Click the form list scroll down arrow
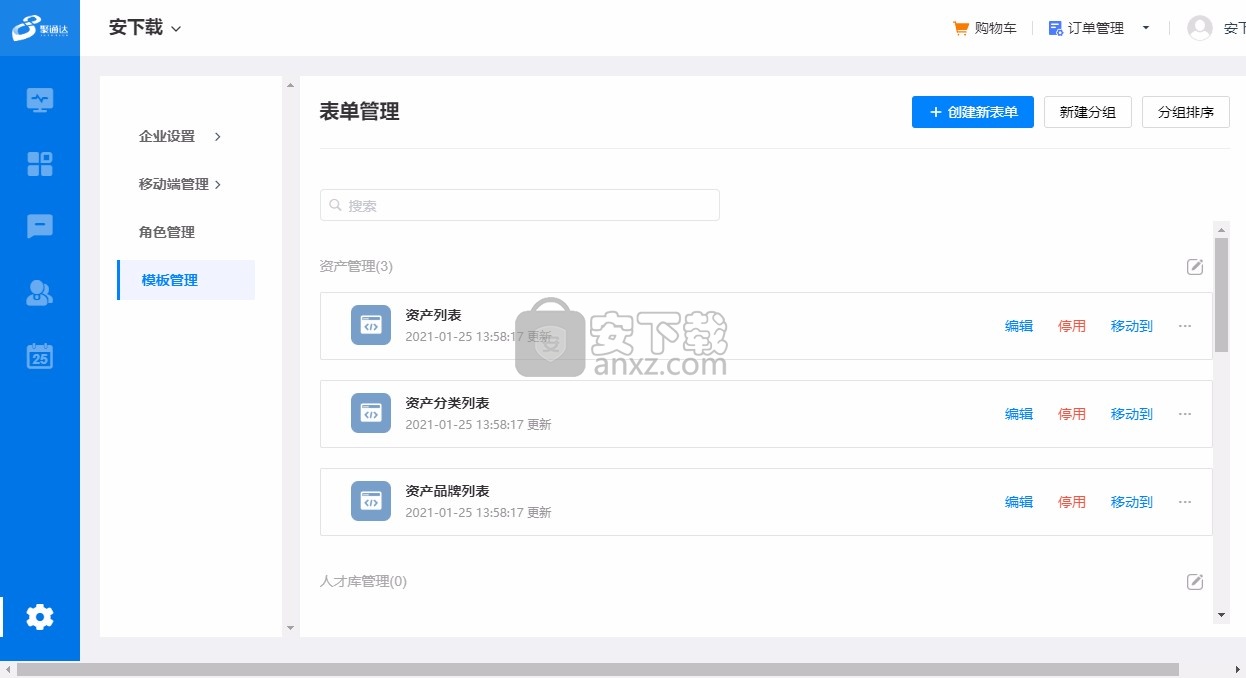Image resolution: width=1246 pixels, height=678 pixels. [1221, 615]
